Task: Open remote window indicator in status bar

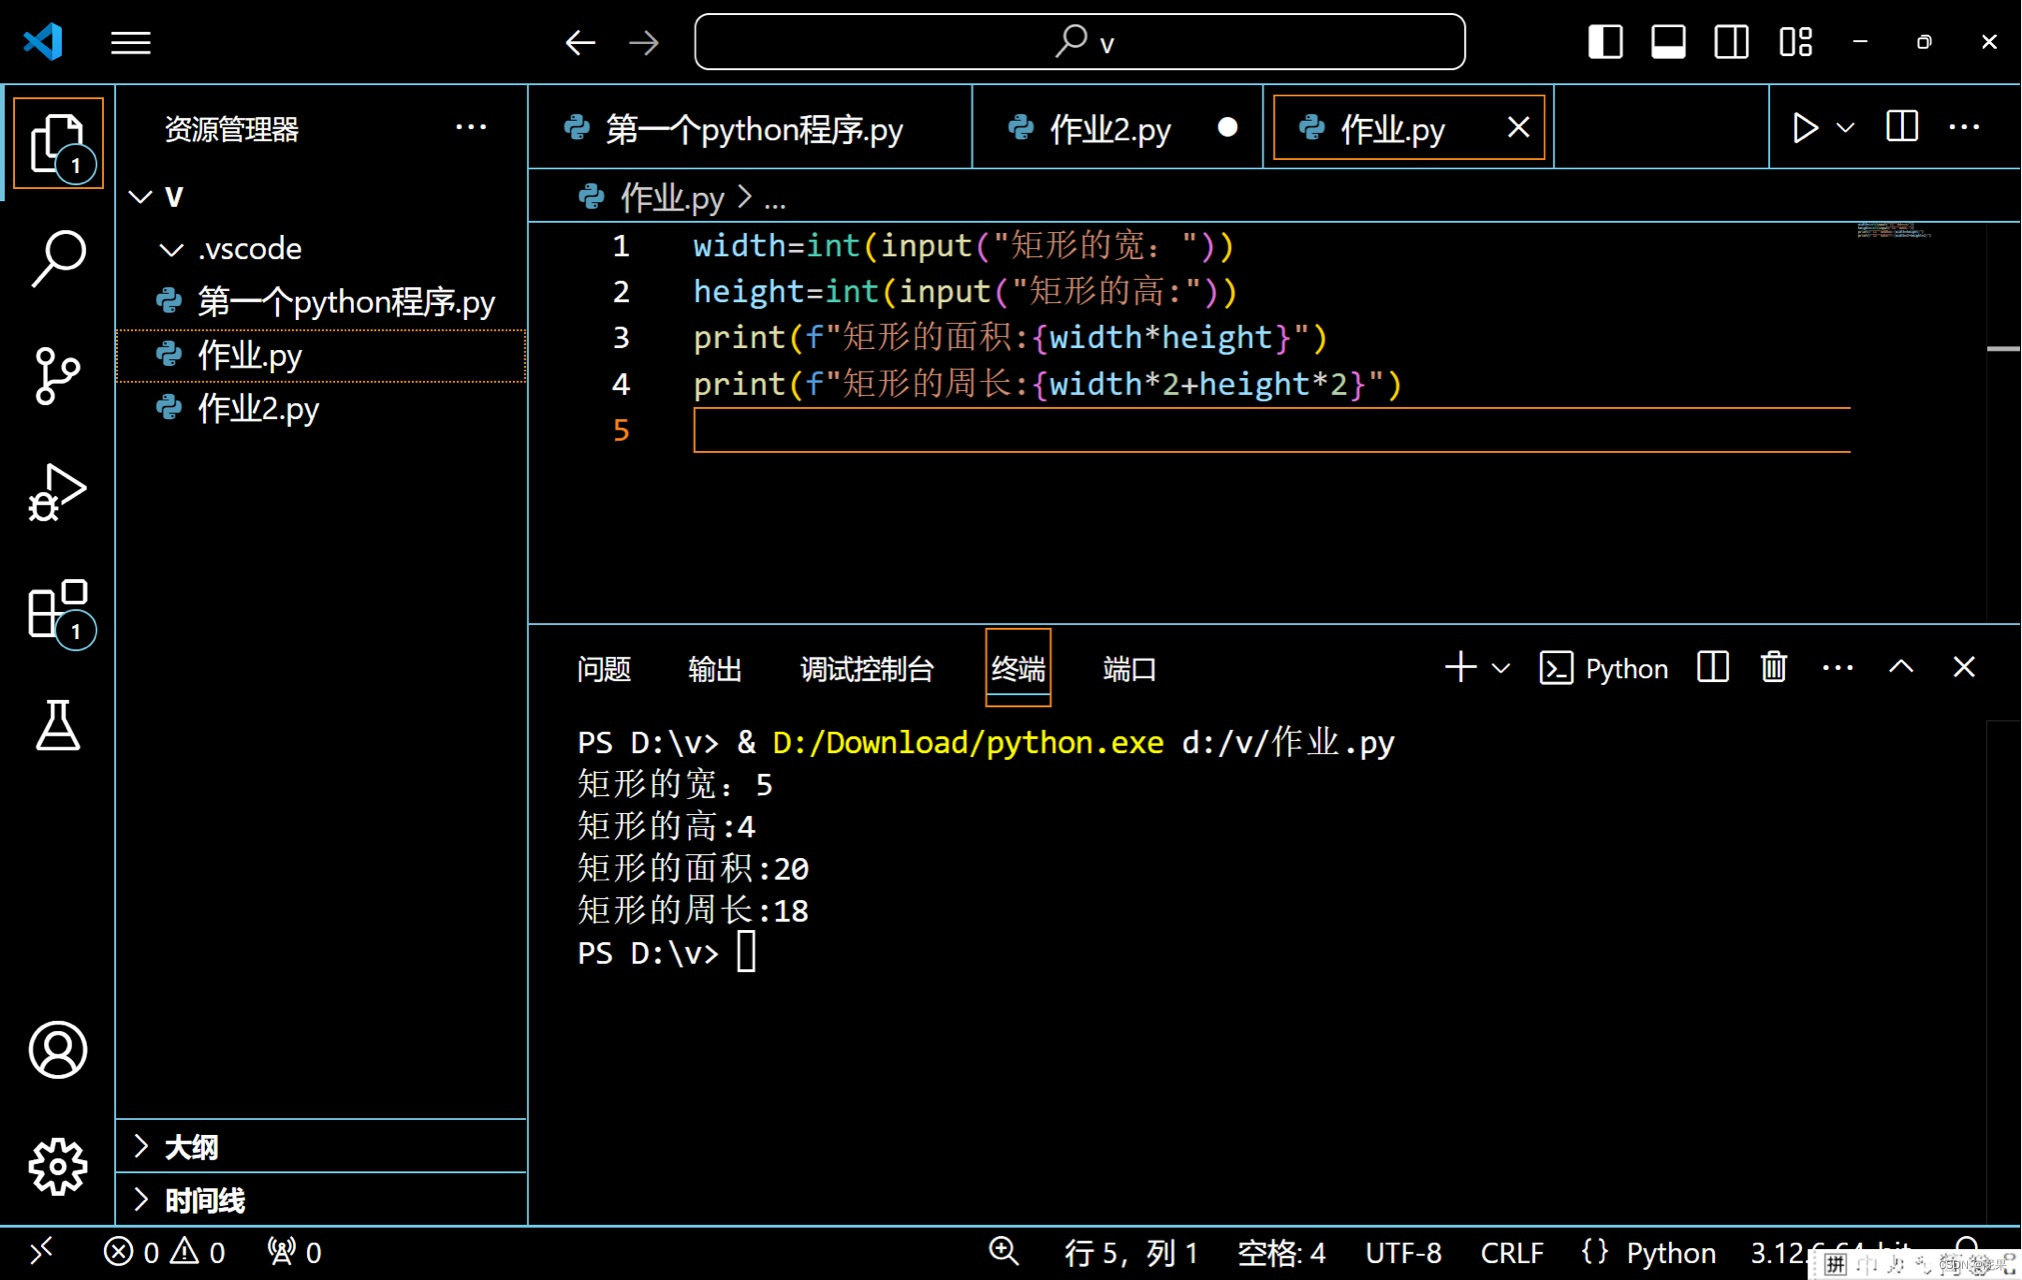Action: (42, 1252)
